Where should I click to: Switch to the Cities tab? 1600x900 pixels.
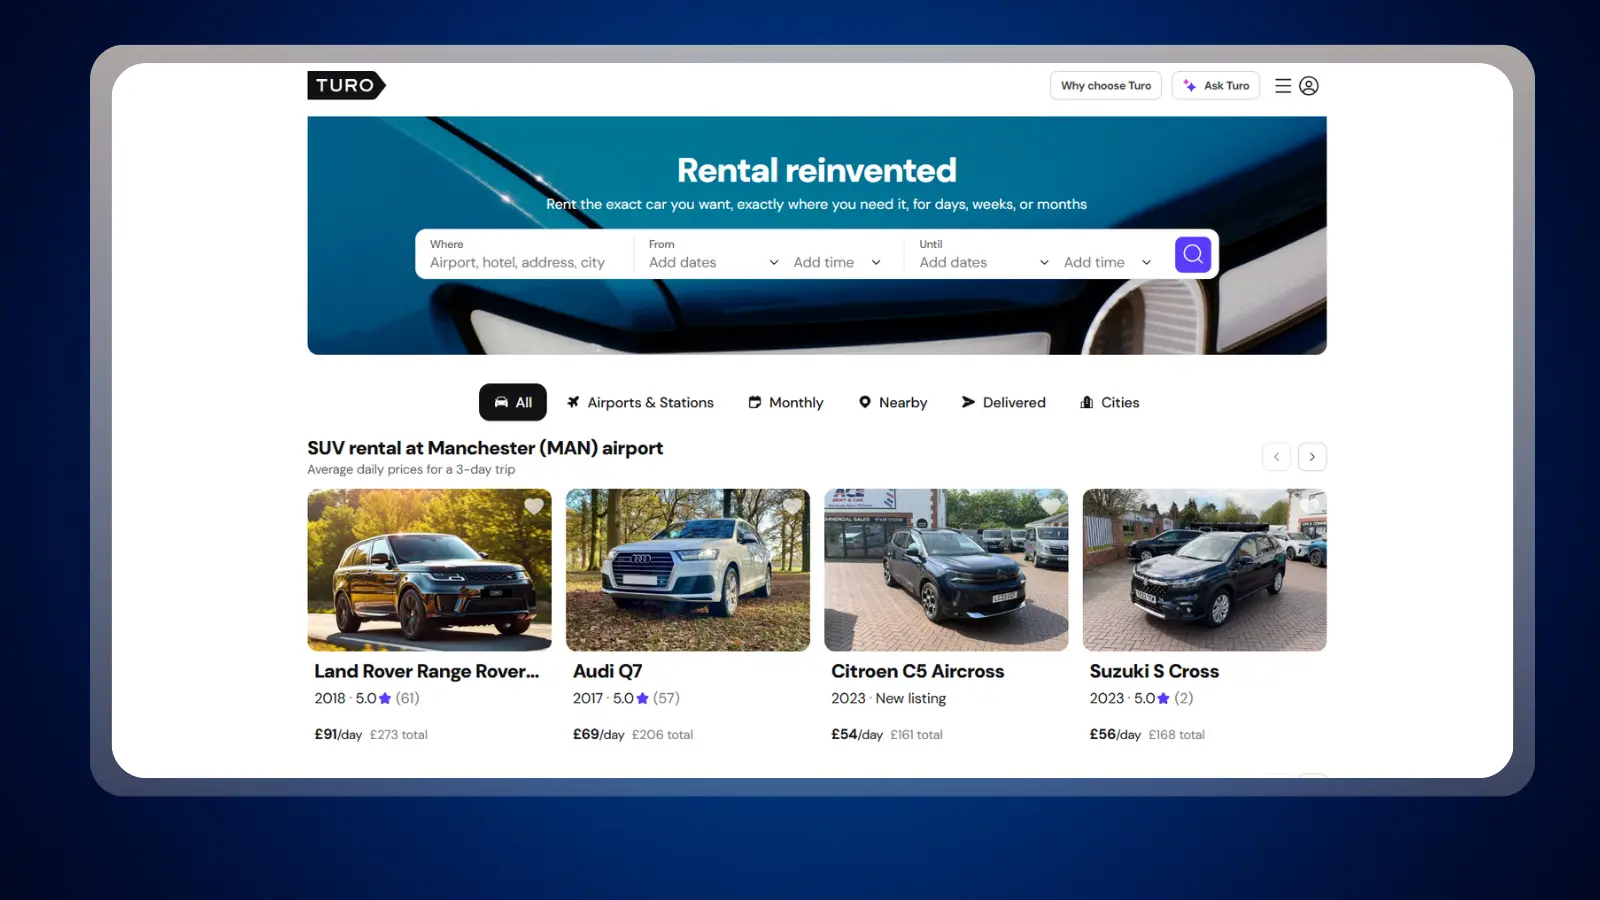coord(1110,402)
